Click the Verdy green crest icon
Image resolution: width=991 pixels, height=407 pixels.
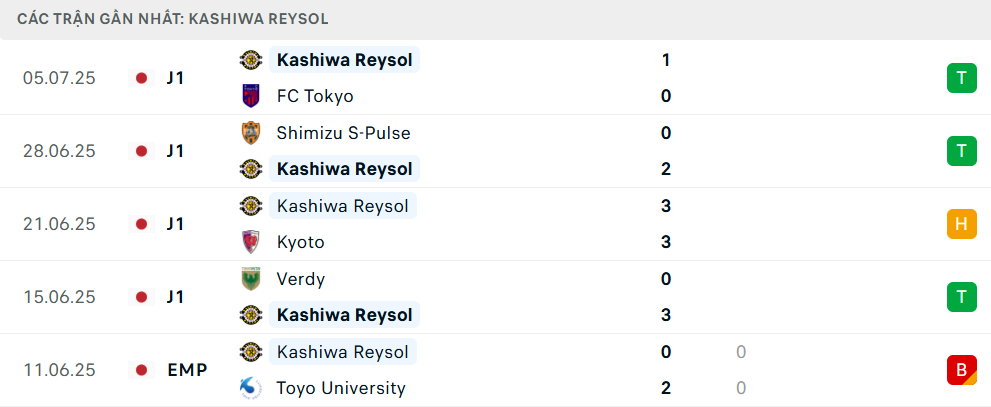tap(251, 279)
